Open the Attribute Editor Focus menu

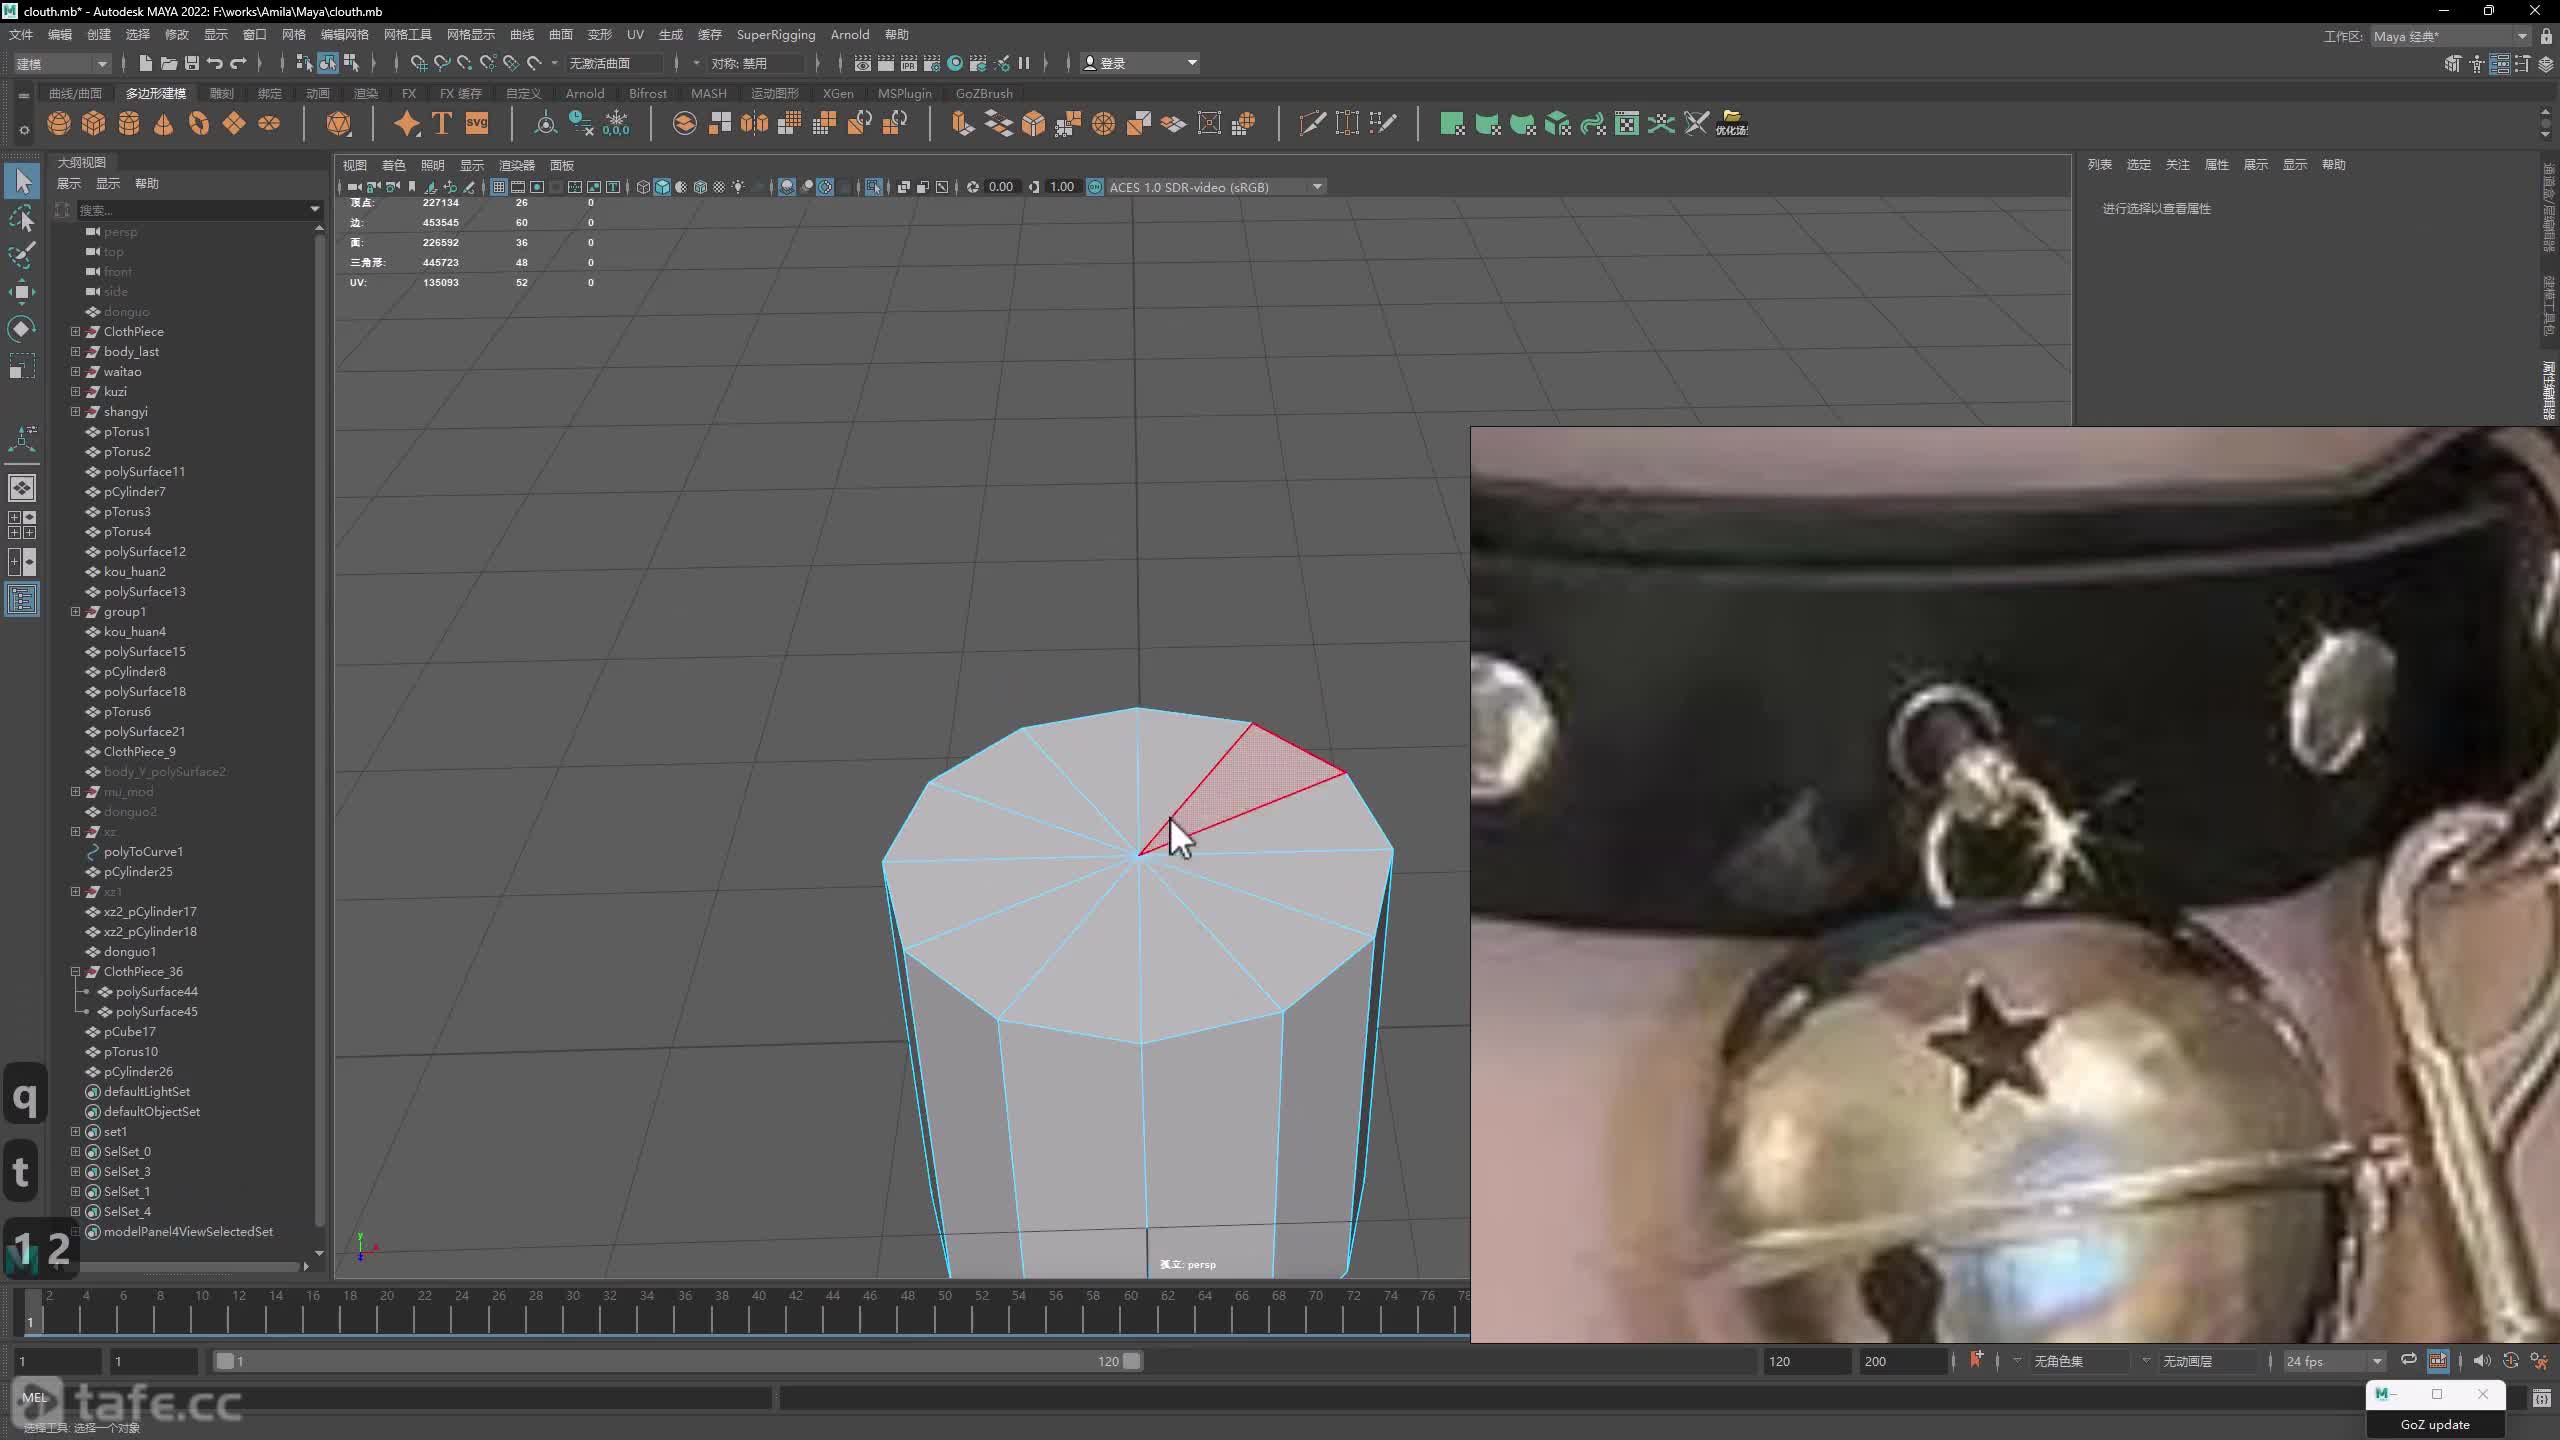coord(2177,164)
